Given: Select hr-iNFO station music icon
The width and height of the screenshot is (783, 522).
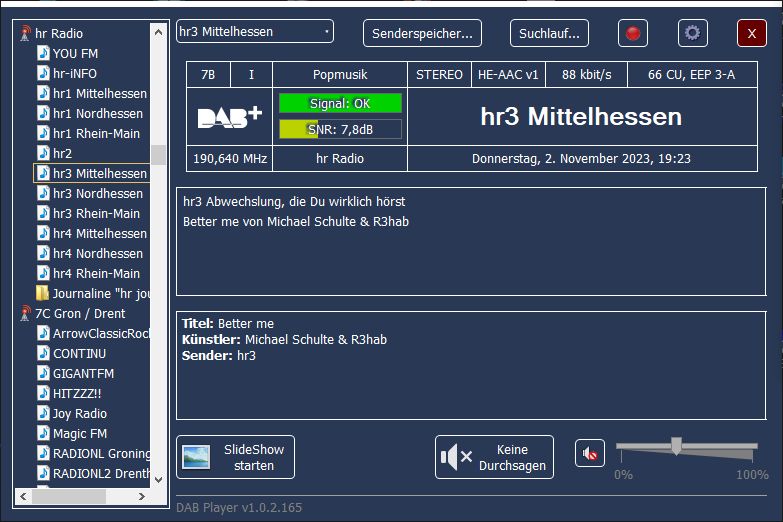Looking at the screenshot, I should click(x=43, y=73).
